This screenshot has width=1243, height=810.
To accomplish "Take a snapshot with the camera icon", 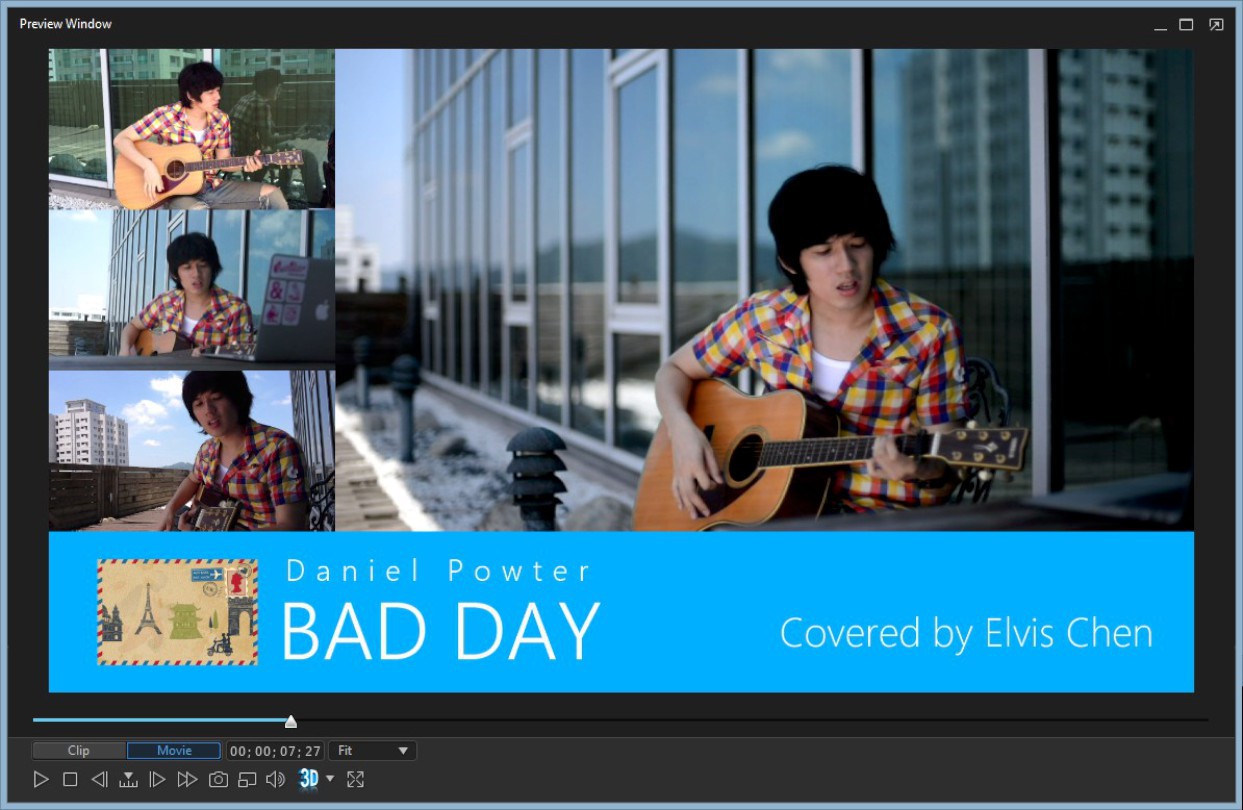I will pos(218,779).
